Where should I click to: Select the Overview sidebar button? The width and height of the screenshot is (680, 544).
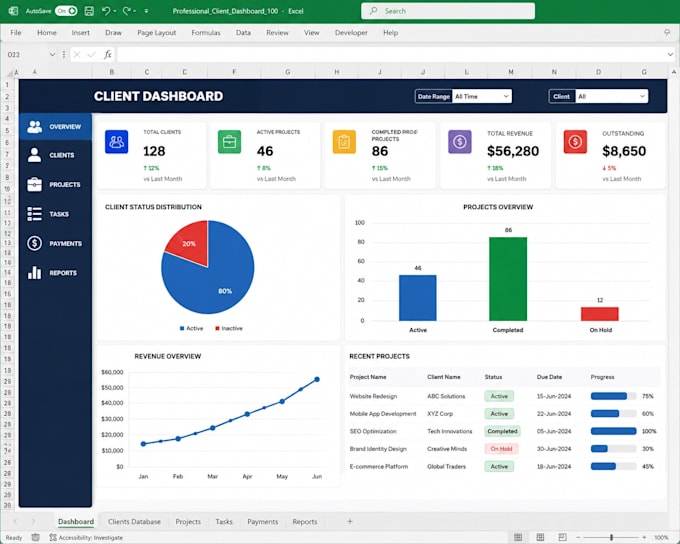55,127
